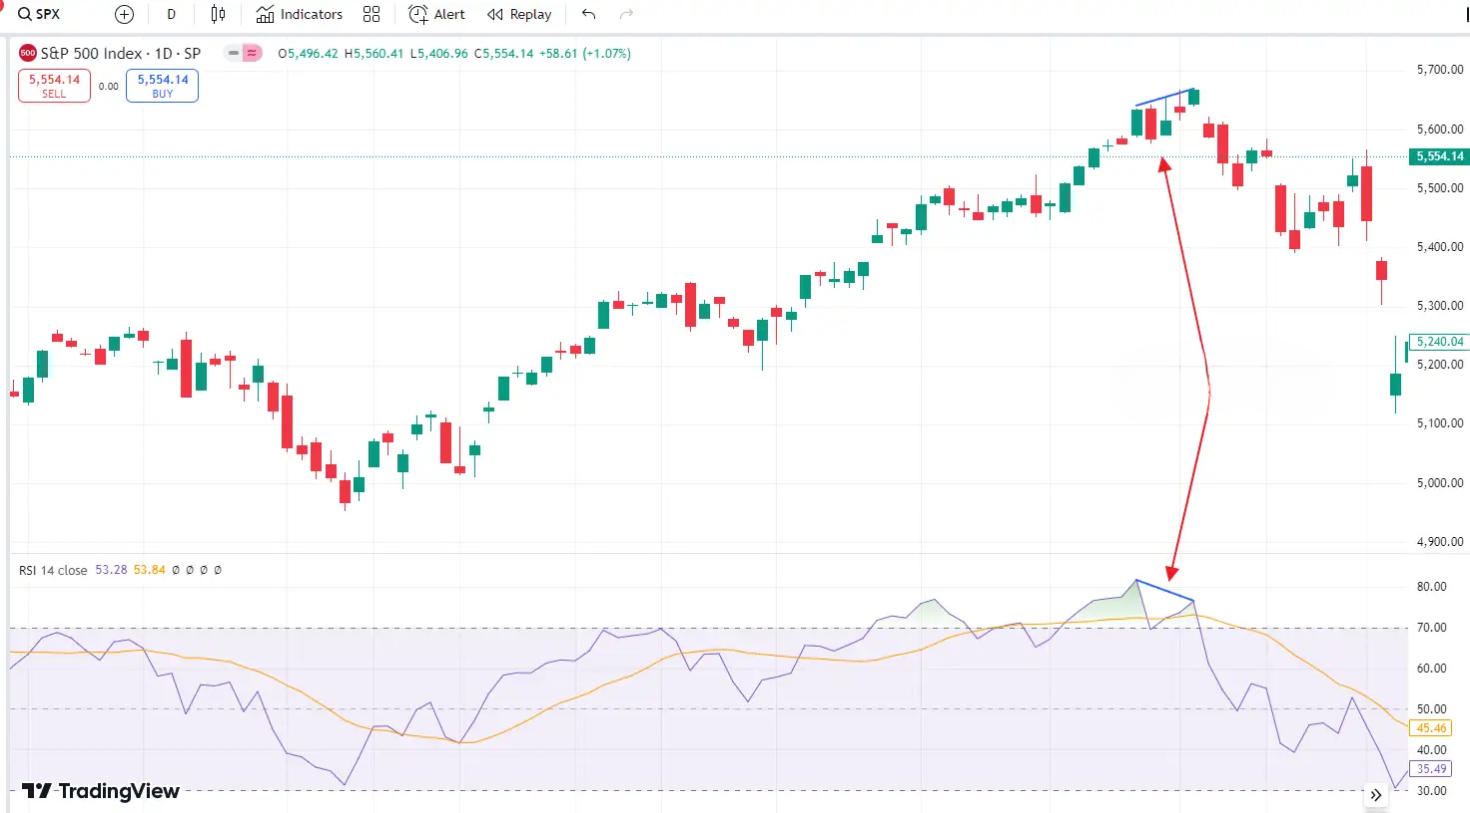Image resolution: width=1470 pixels, height=813 pixels.
Task: Click the plus icon to compare symbols
Action: 124,14
